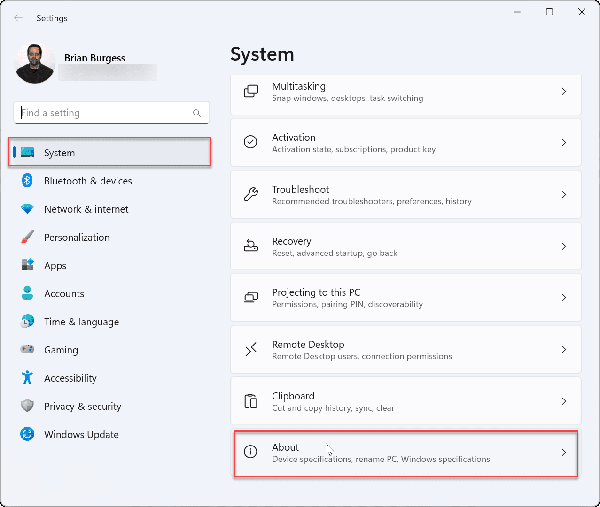This screenshot has width=600, height=507.
Task: Click the Multitasking windows icon
Action: point(251,91)
